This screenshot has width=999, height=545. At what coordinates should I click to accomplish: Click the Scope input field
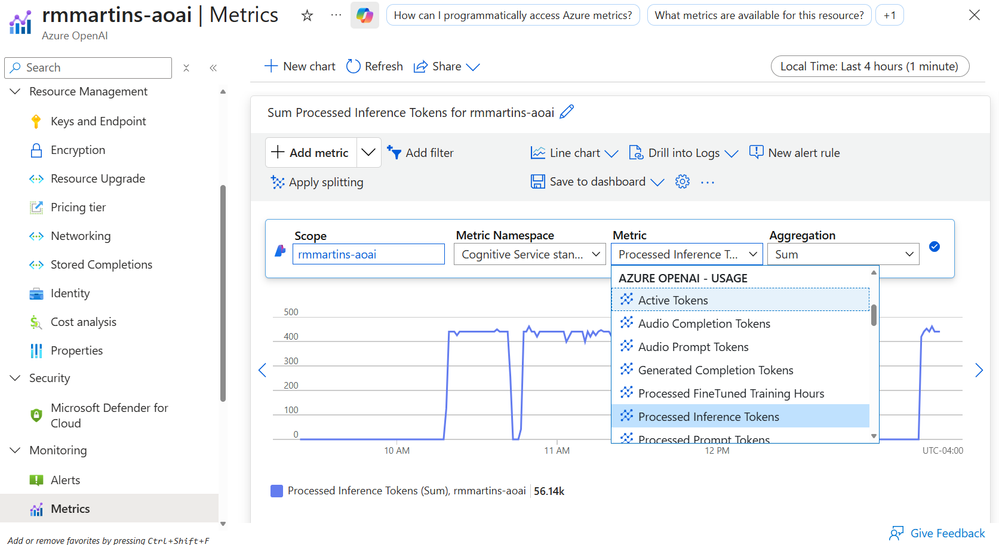[368, 254]
